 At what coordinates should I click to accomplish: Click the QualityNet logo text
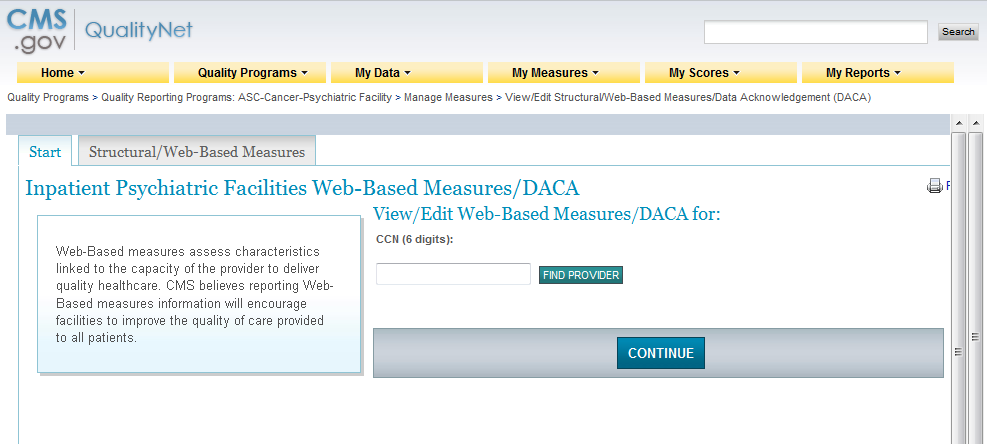(x=139, y=30)
